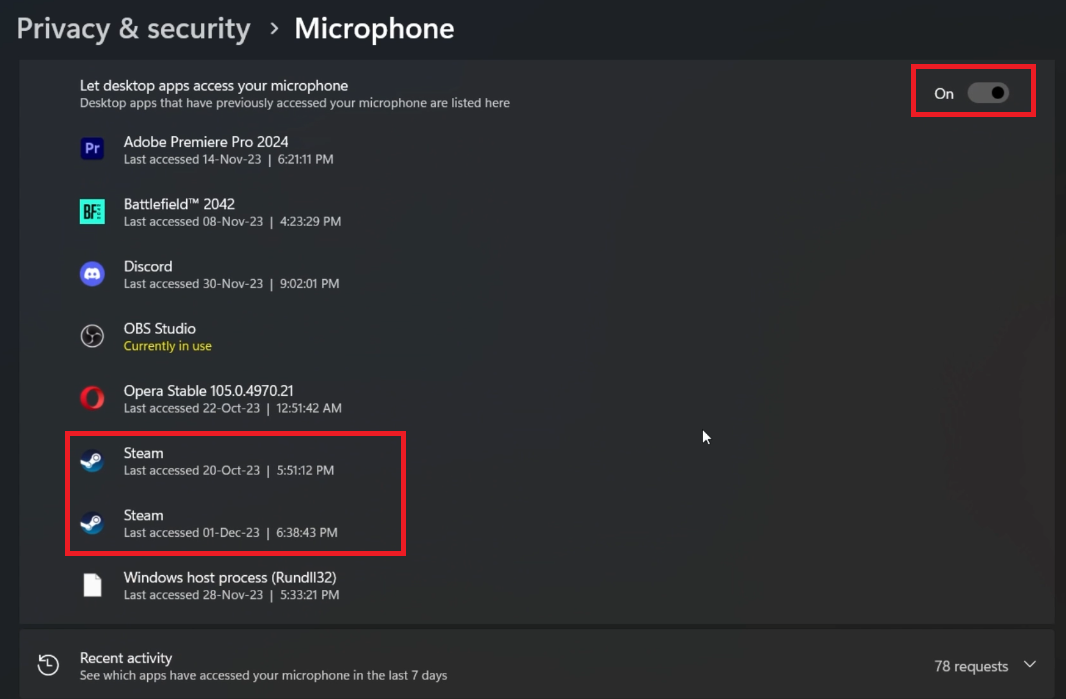
Task: Click the 'Currently in use' status text
Action: pos(167,346)
